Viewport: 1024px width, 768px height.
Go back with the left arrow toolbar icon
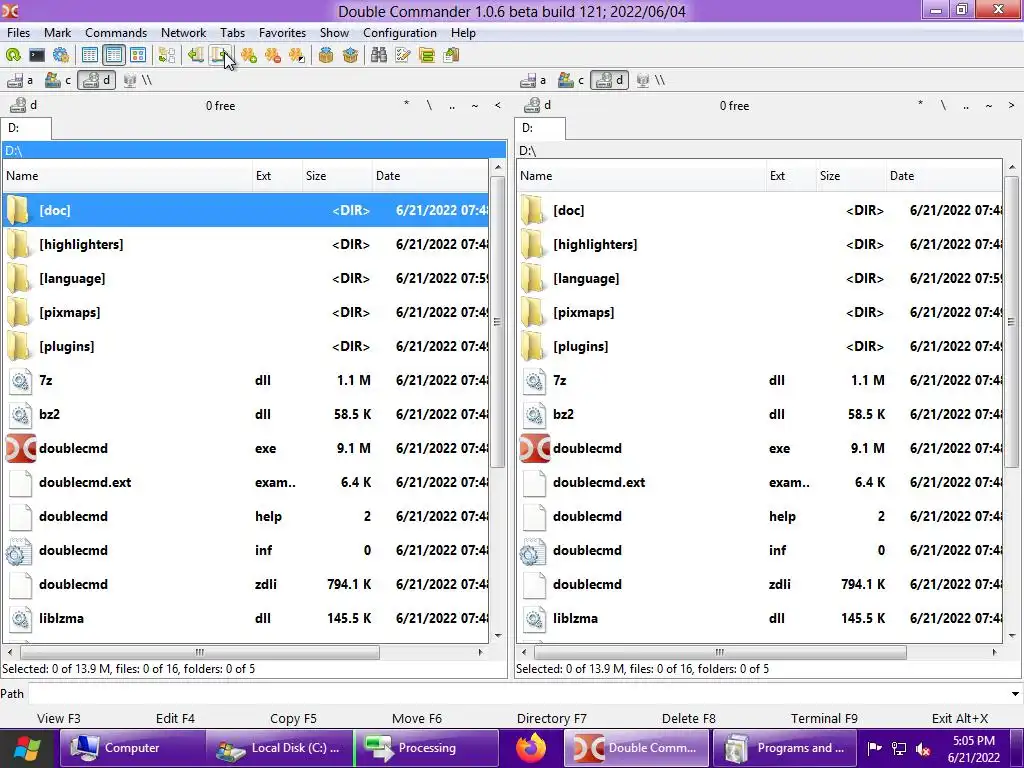coord(195,56)
